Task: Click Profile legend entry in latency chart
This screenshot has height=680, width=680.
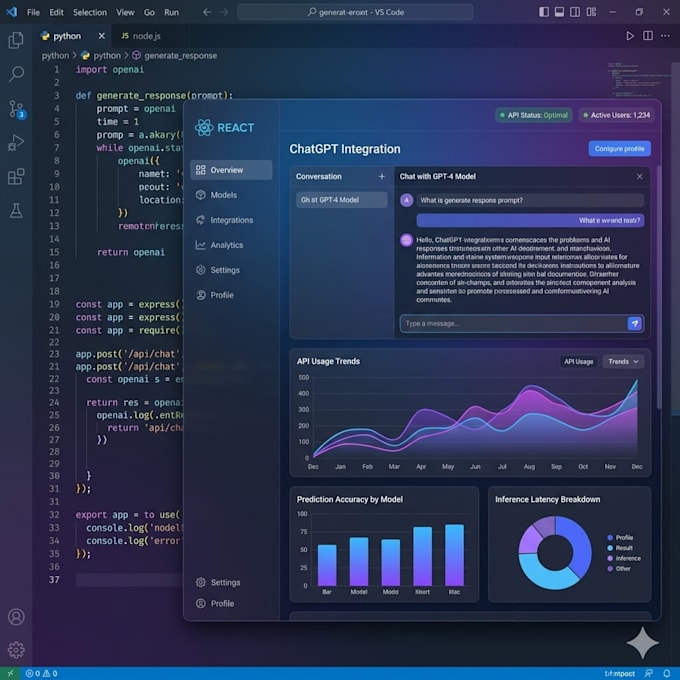Action: [x=620, y=538]
